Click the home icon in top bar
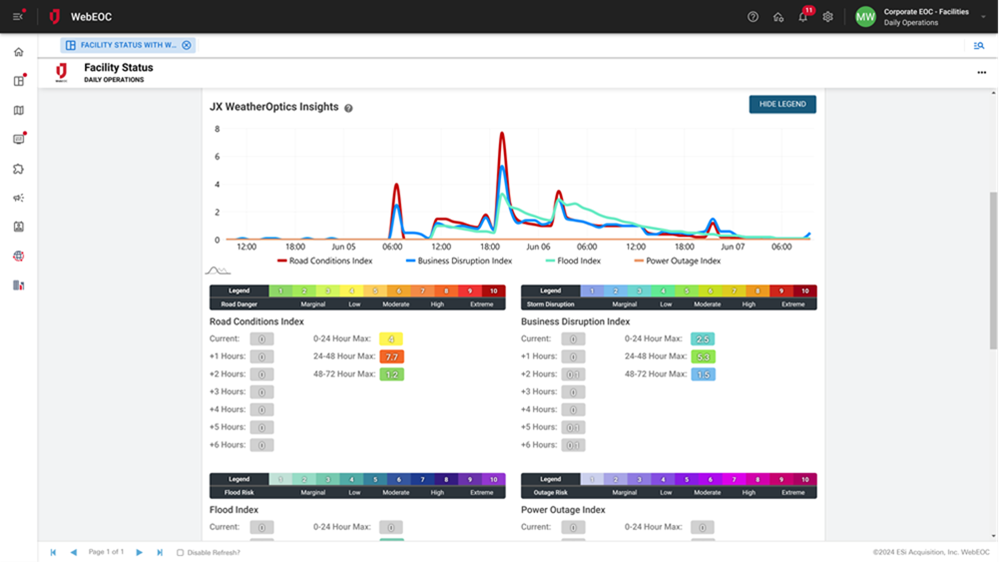 coord(778,17)
